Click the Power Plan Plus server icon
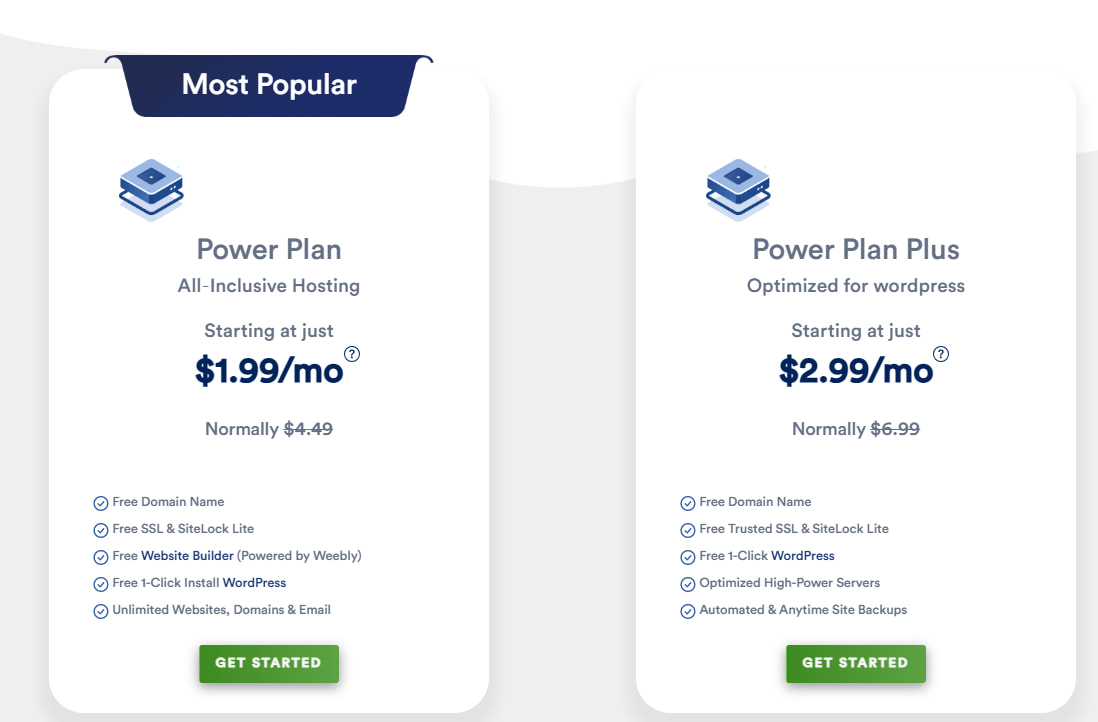1098x722 pixels. point(738,189)
